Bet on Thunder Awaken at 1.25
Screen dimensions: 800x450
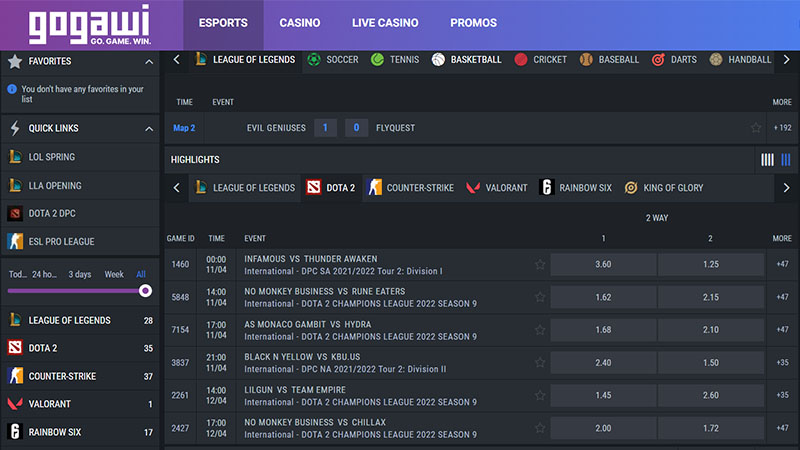pyautogui.click(x=711, y=264)
